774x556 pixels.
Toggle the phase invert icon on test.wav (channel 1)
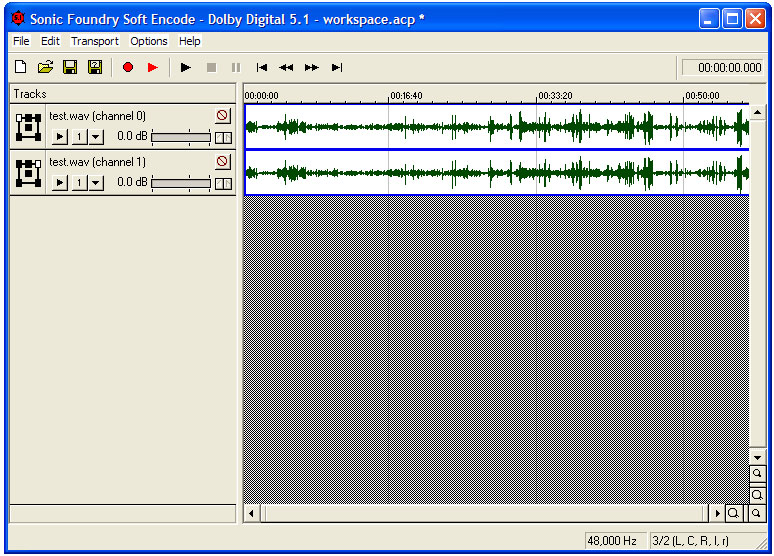[x=223, y=184]
